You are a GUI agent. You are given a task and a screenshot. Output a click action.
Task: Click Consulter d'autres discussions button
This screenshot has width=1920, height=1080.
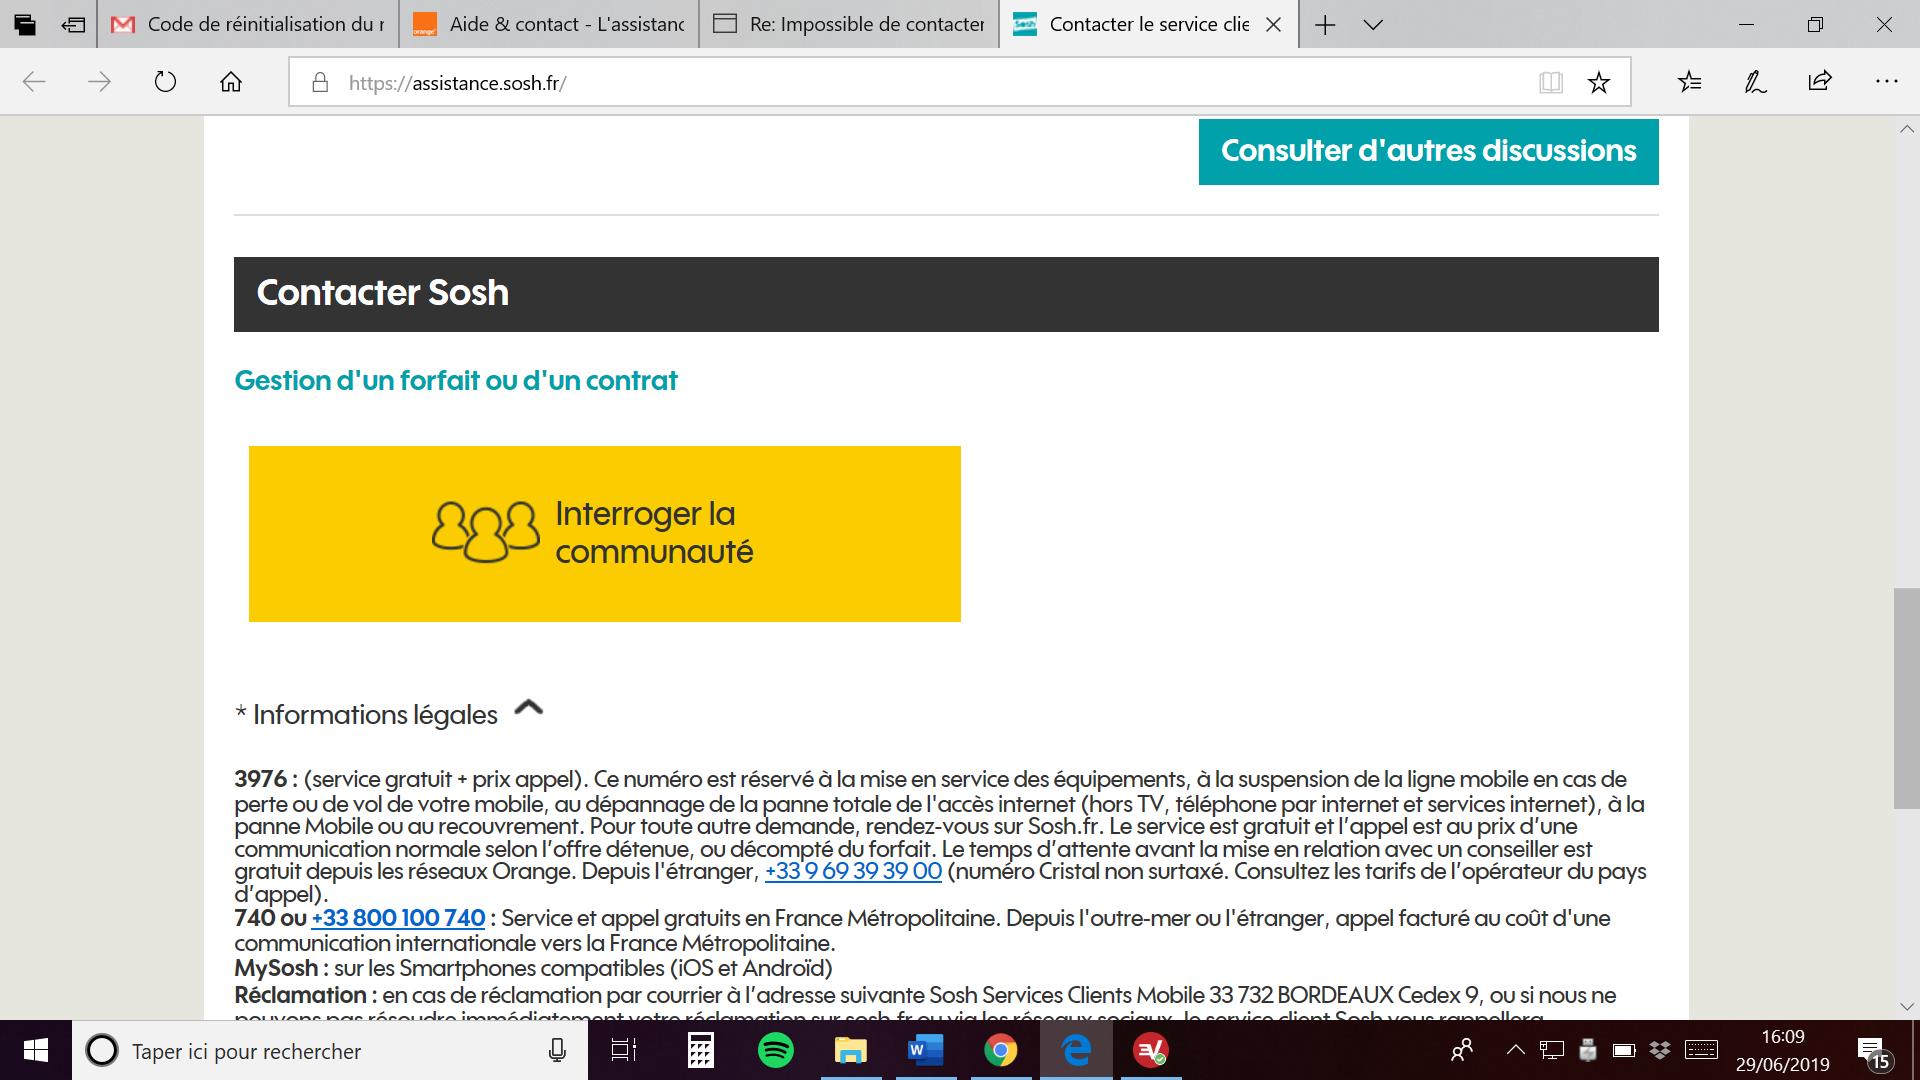(x=1428, y=151)
